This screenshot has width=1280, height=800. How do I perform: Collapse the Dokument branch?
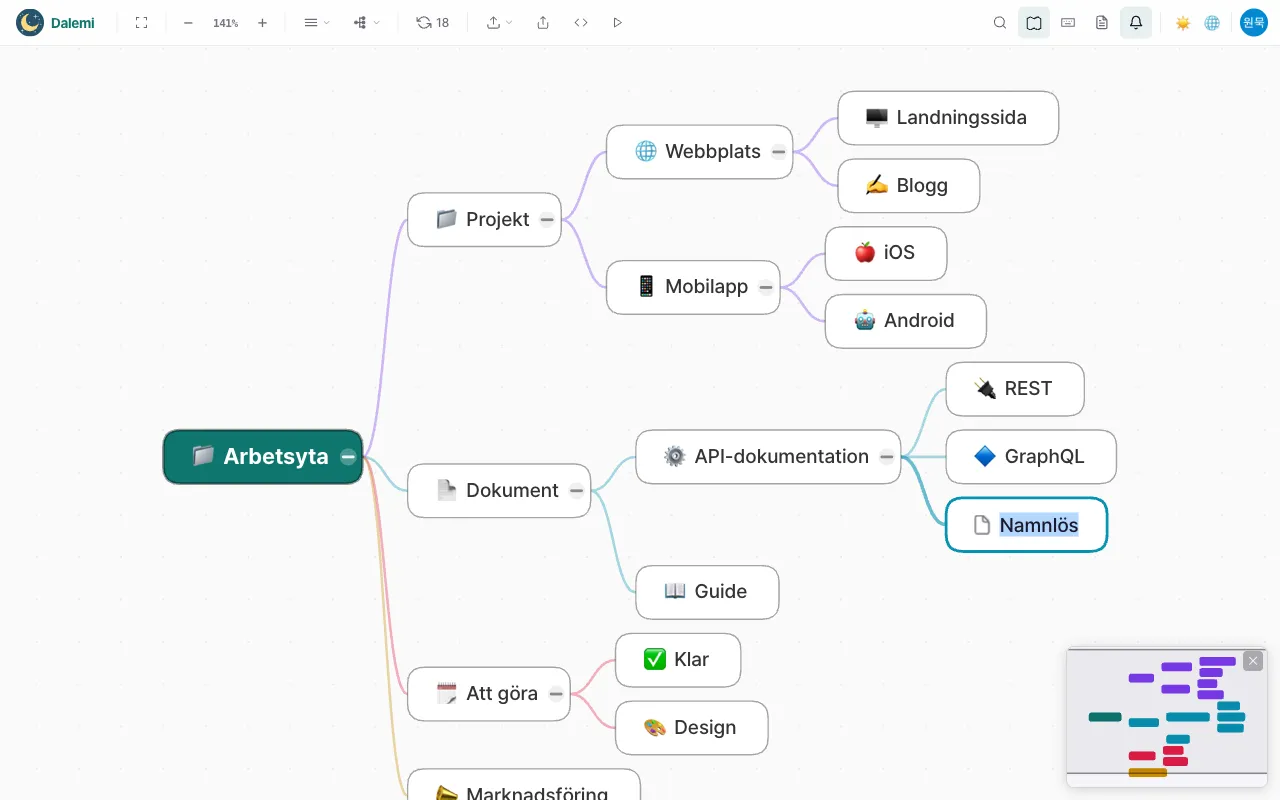pyautogui.click(x=577, y=490)
